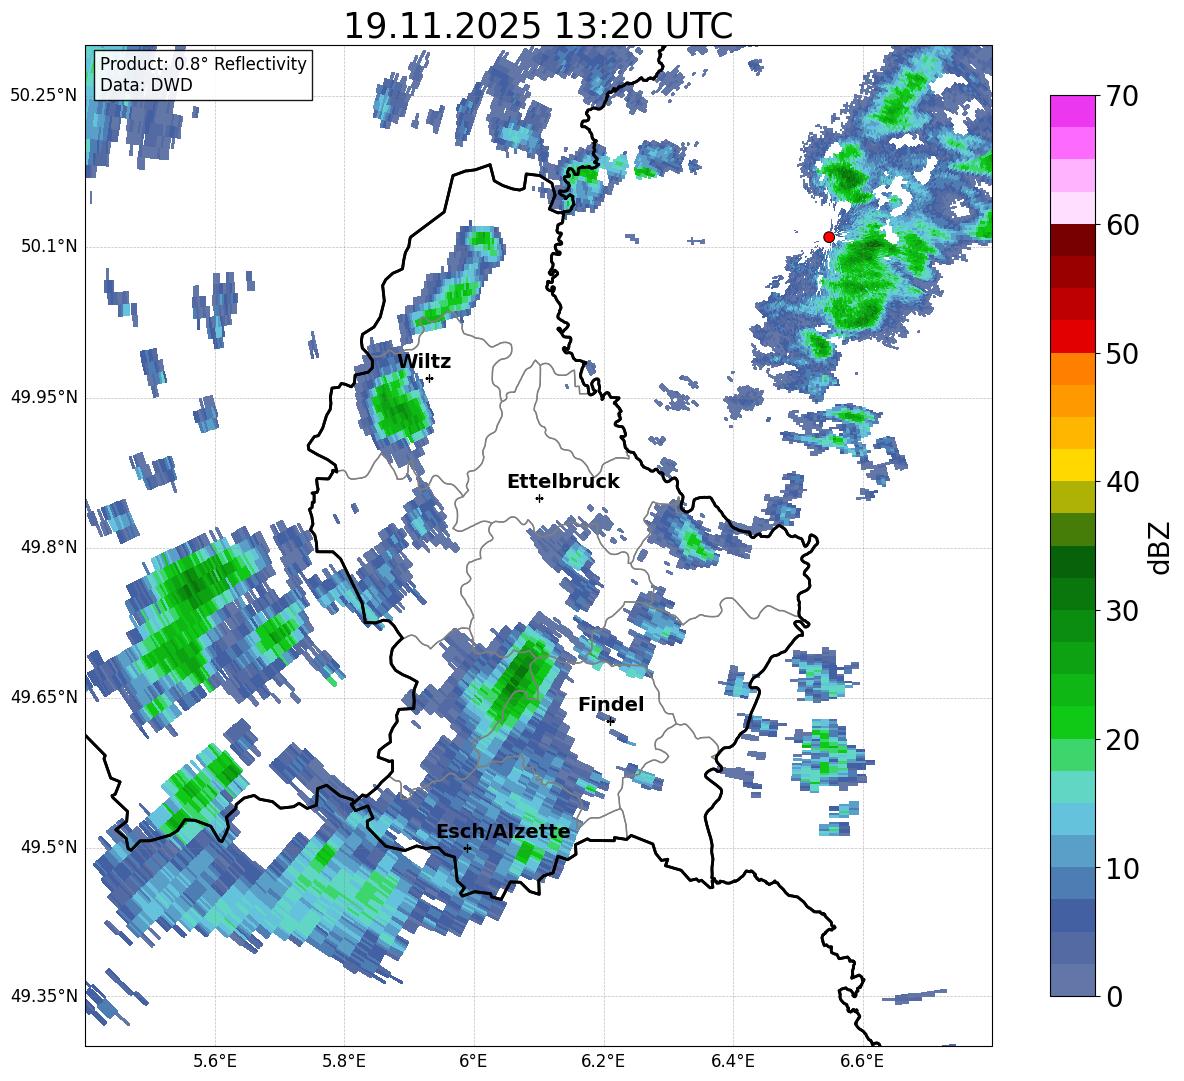
Task: Click the 6.4°E longitude tick label
Action: [x=732, y=1061]
